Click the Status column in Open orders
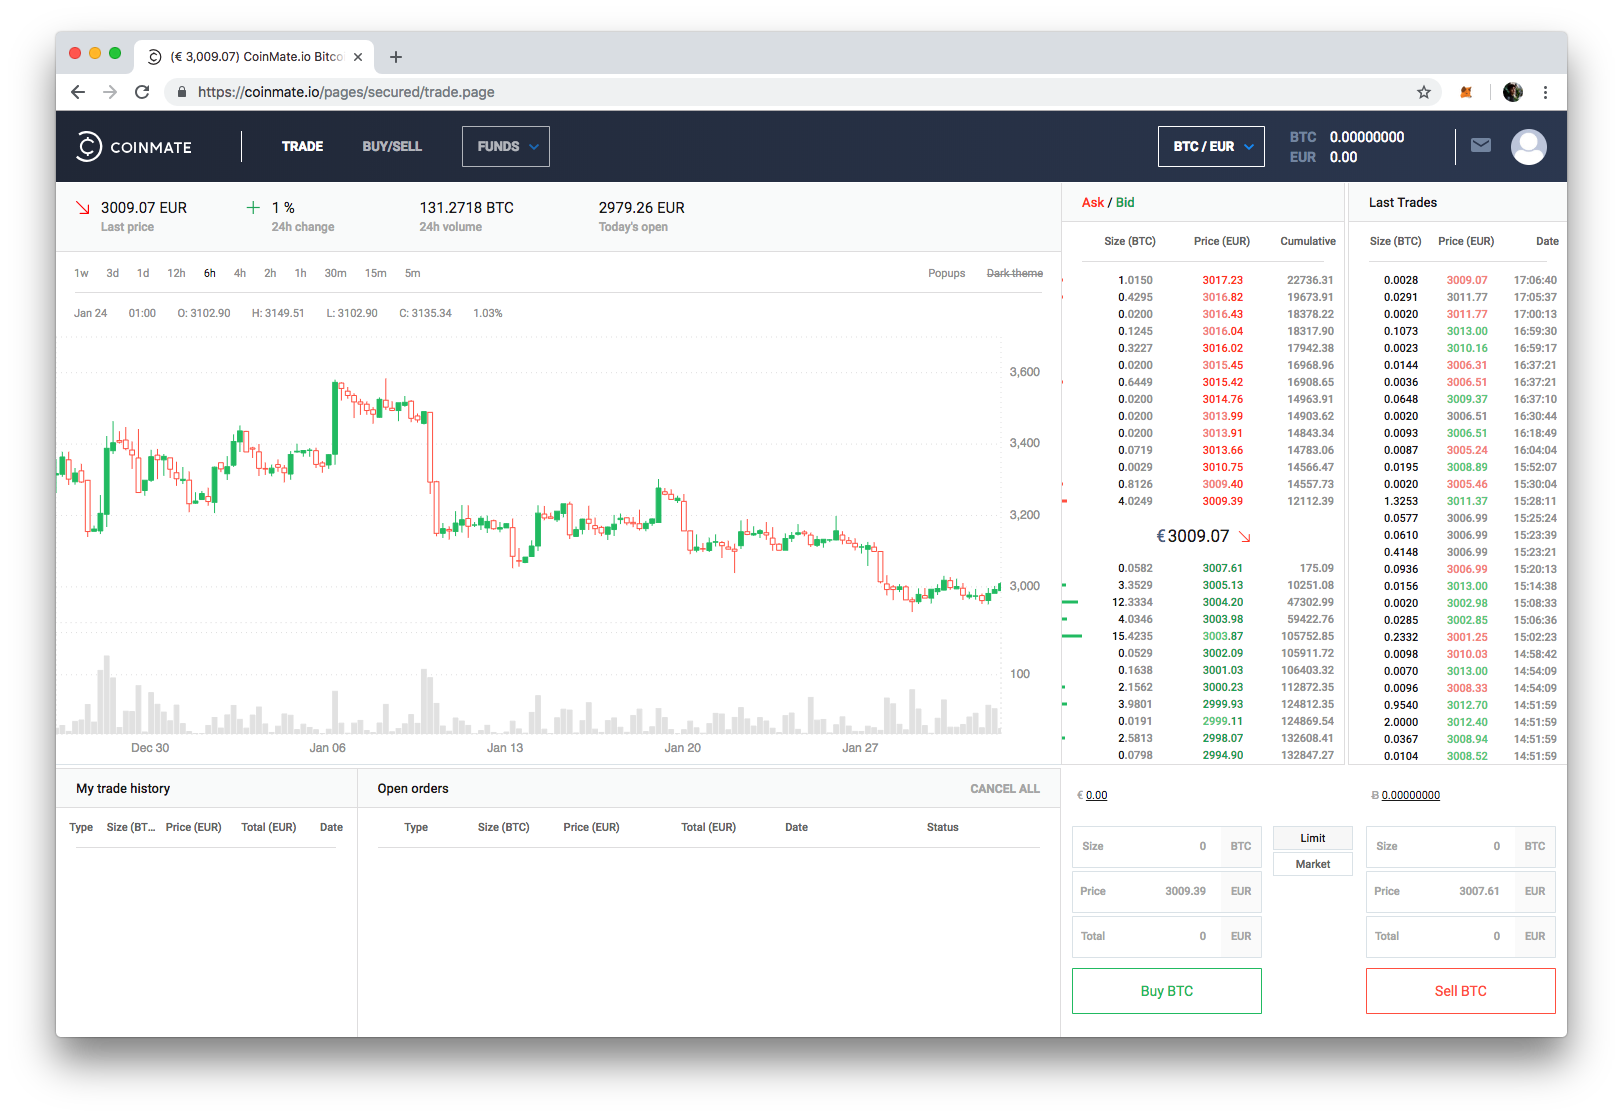1623x1117 pixels. click(942, 828)
